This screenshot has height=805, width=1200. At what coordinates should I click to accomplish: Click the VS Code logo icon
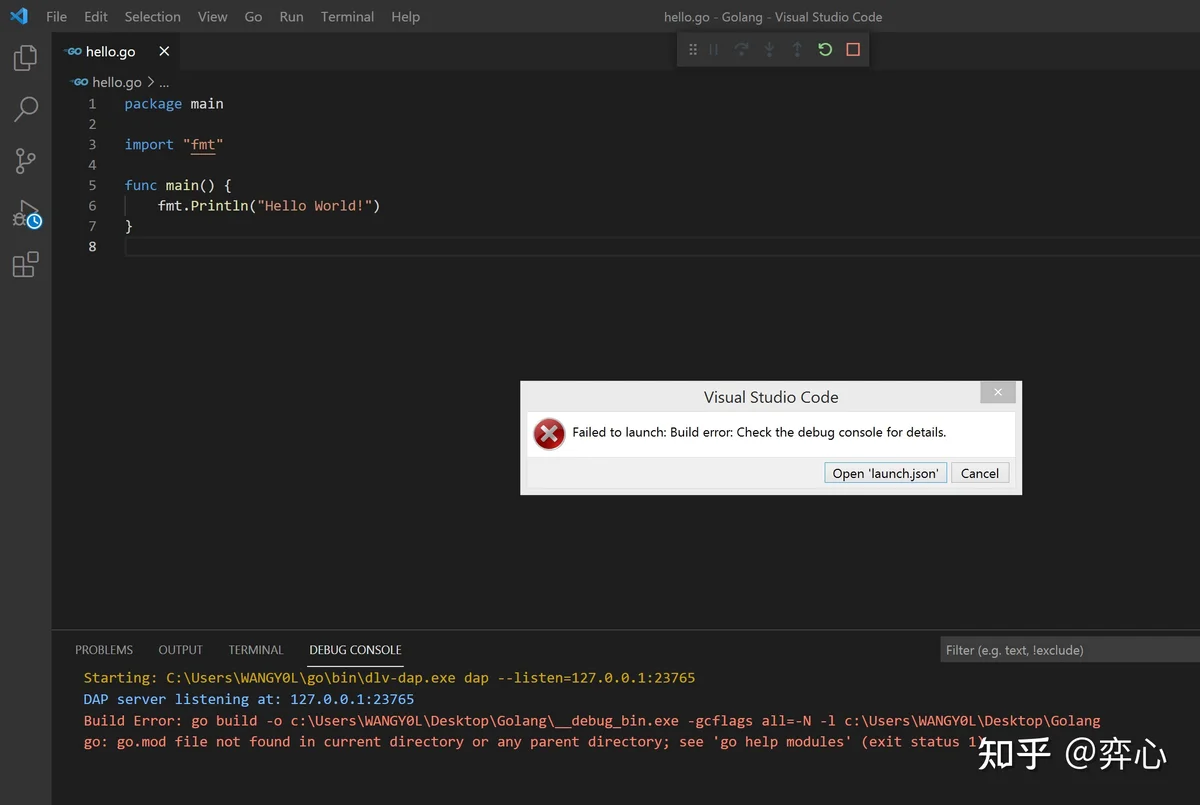click(19, 16)
